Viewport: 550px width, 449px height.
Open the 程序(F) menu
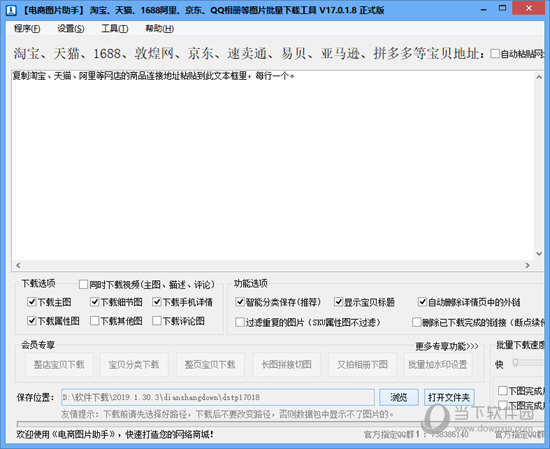[27, 29]
